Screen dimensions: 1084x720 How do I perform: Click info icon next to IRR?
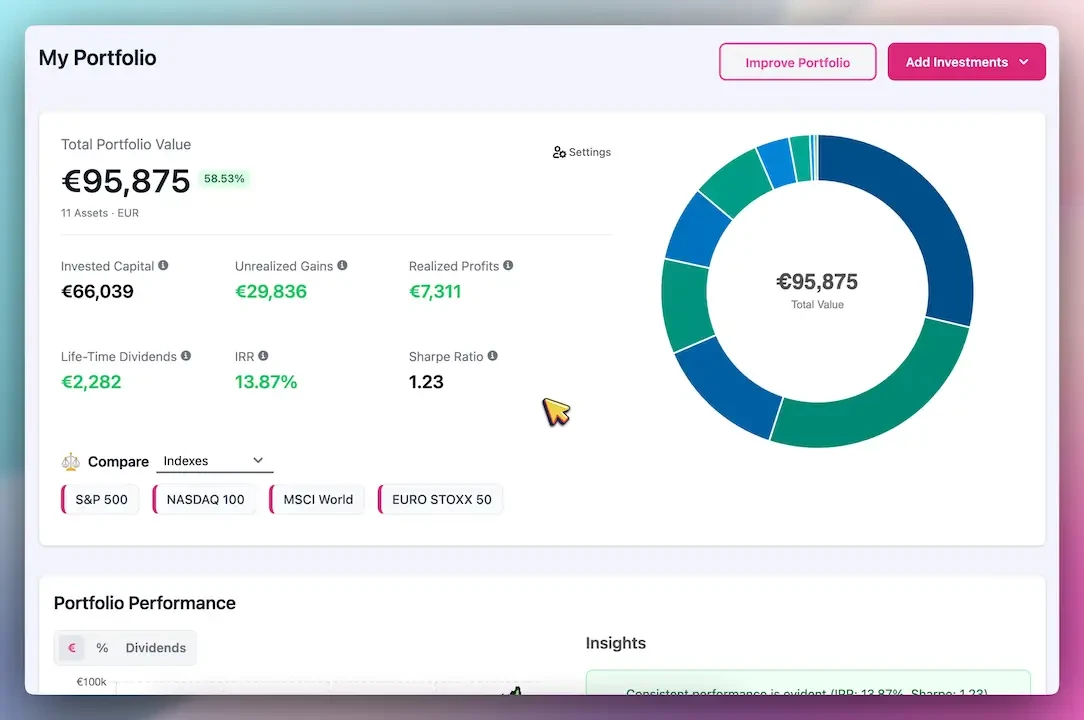[x=263, y=356]
